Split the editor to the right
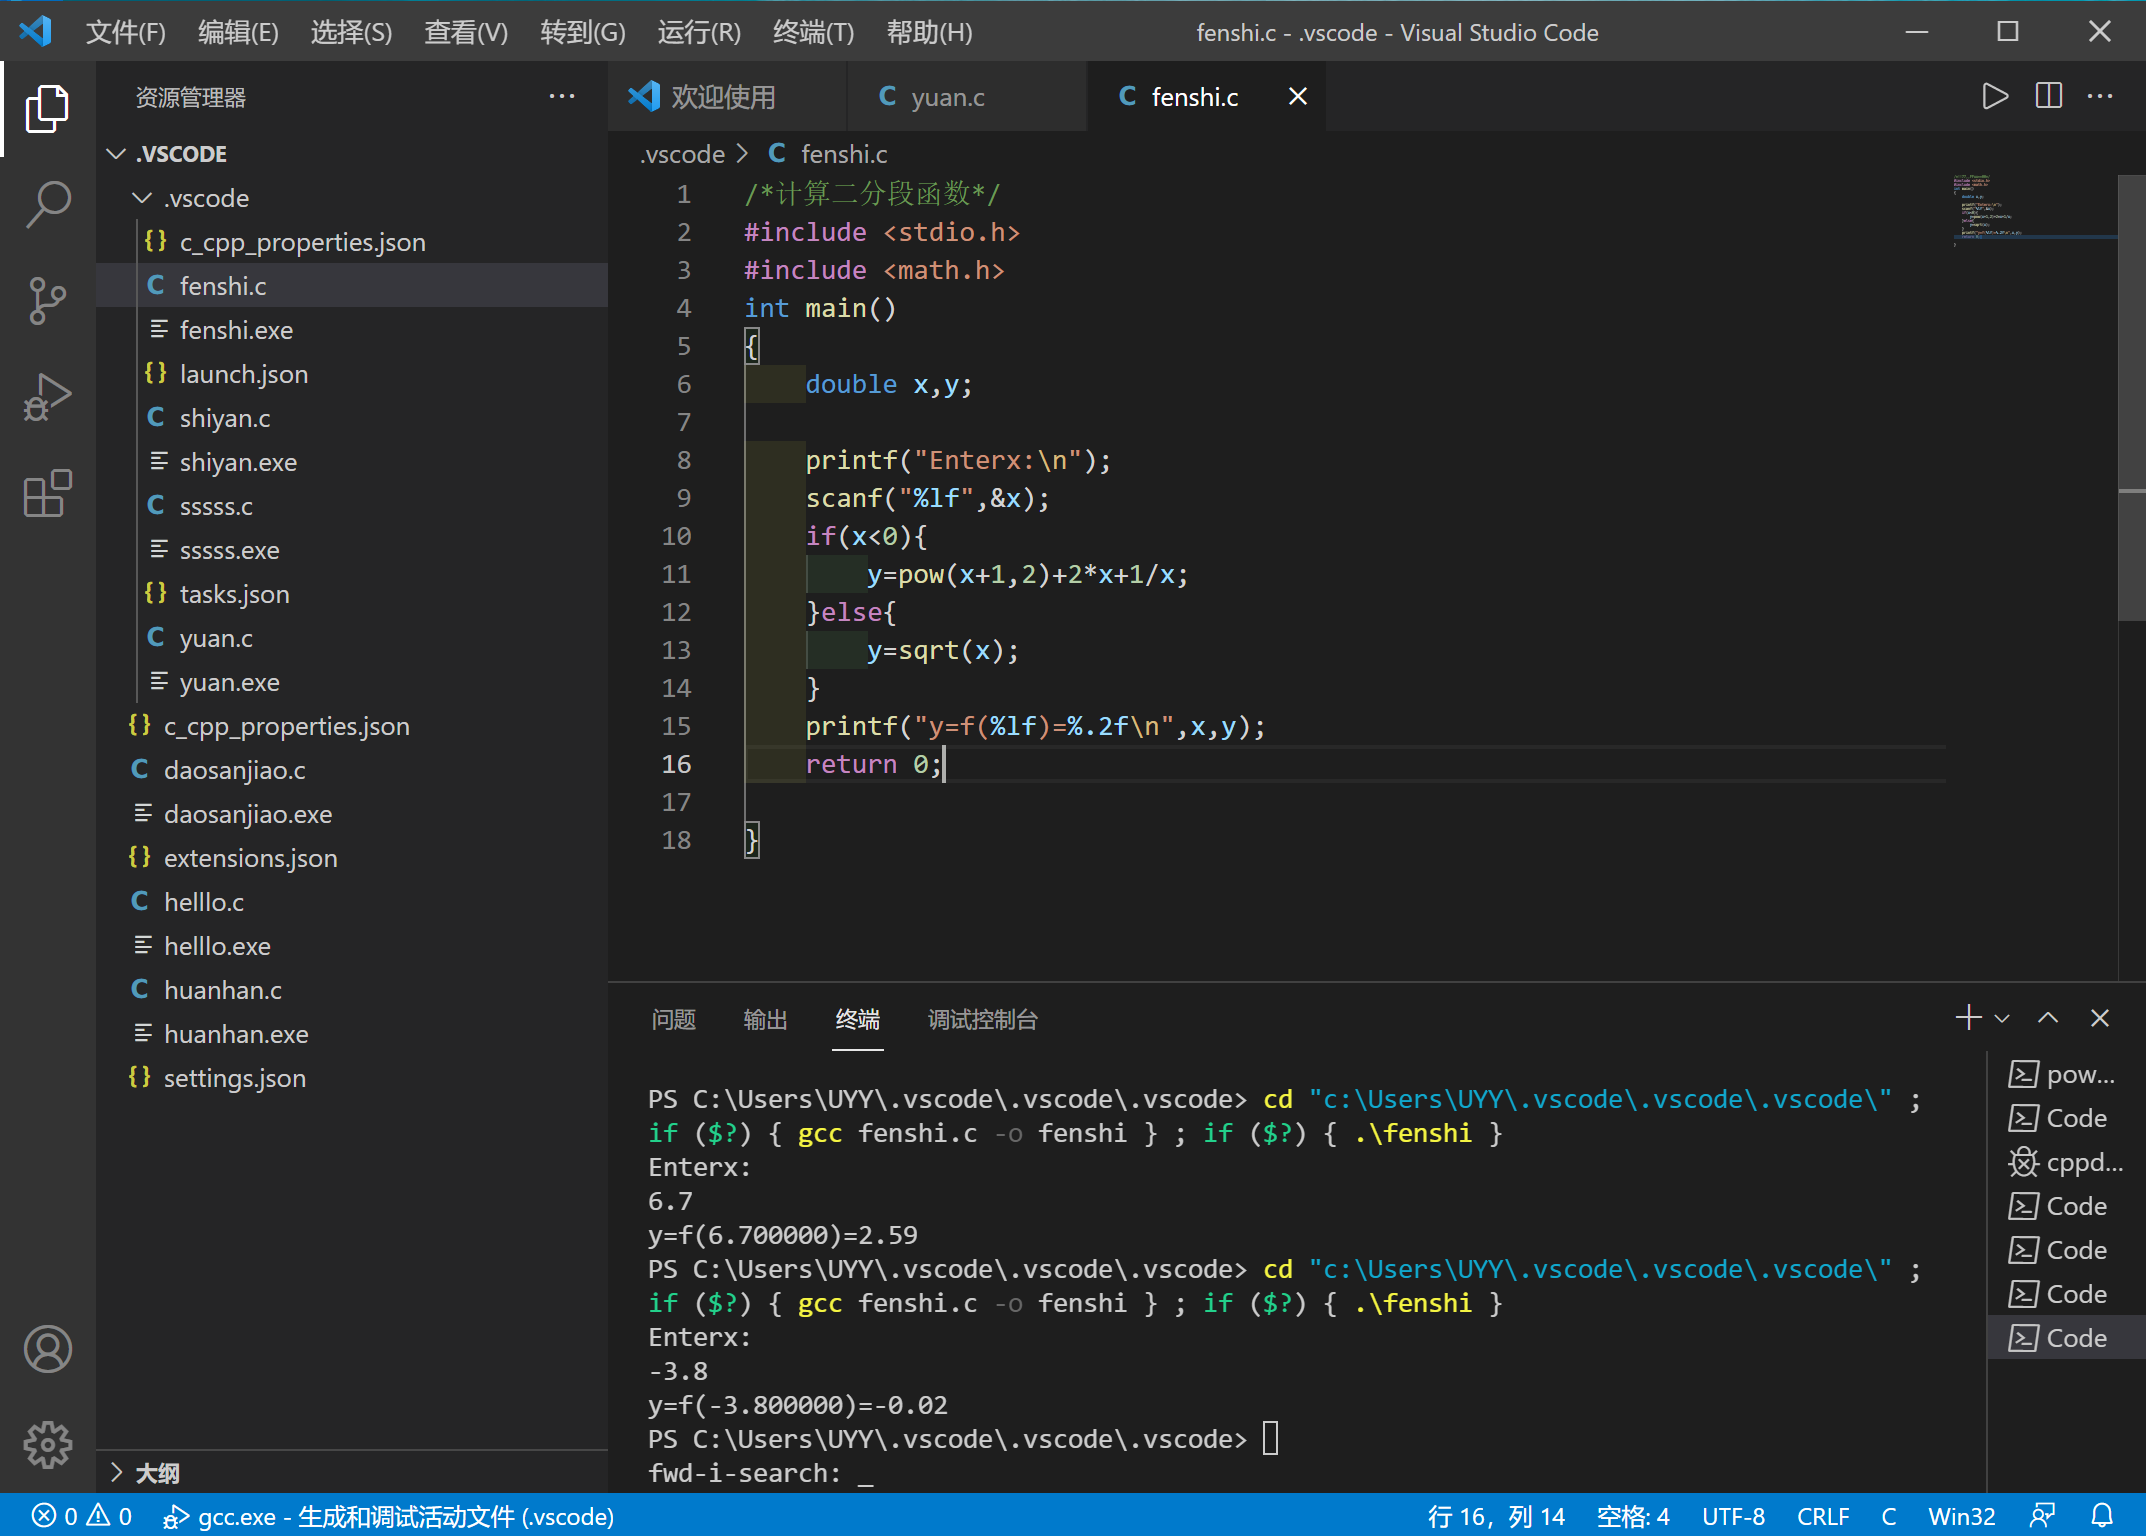The width and height of the screenshot is (2146, 1536). click(2048, 96)
